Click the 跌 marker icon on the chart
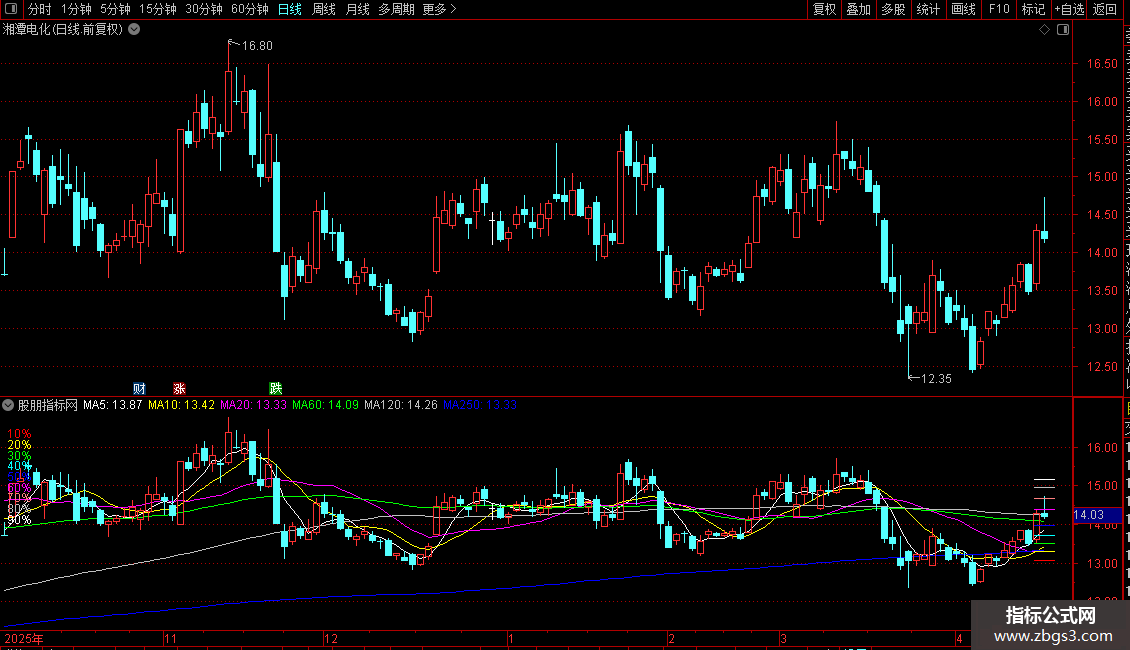This screenshot has width=1130, height=650. 275,388
